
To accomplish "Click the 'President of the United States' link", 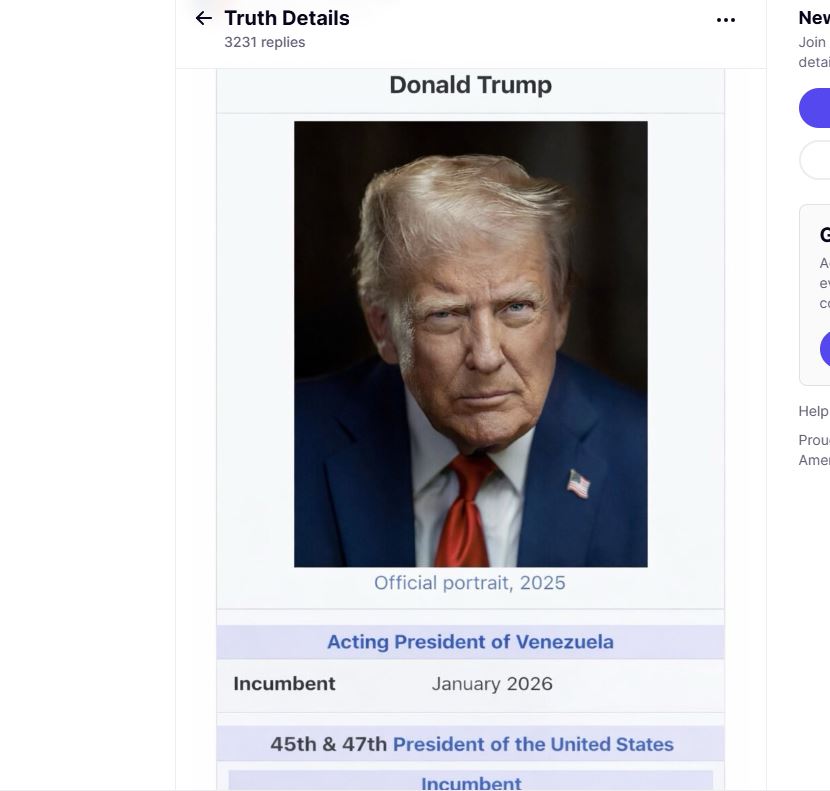I will pyautogui.click(x=533, y=744).
